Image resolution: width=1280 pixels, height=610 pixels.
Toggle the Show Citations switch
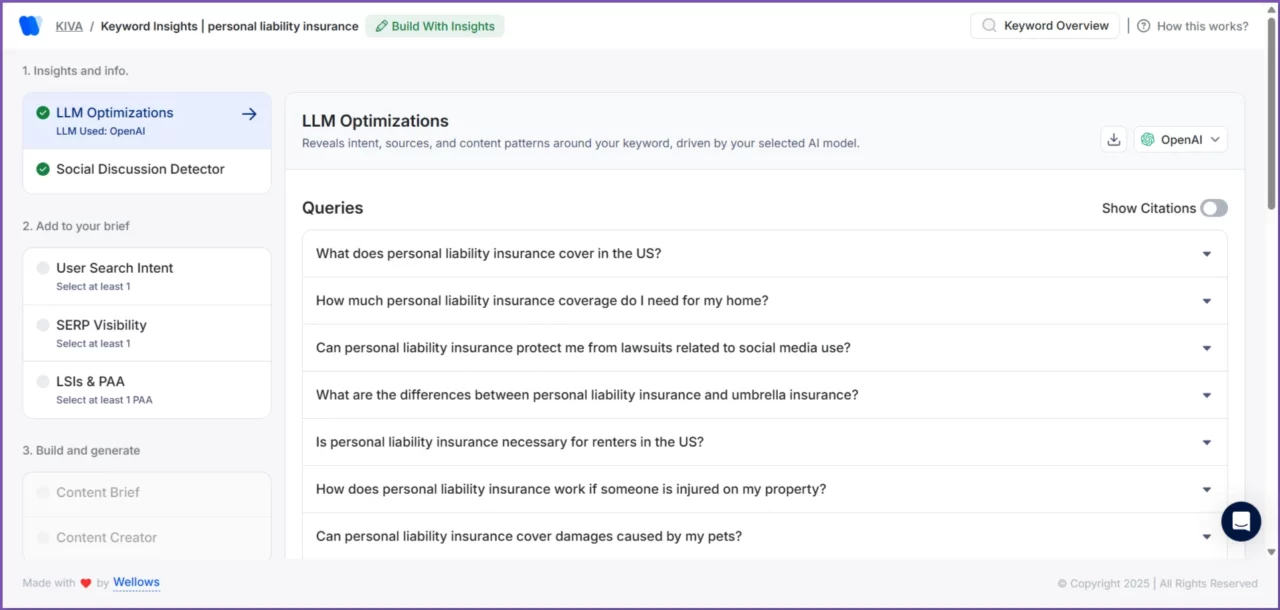1213,208
